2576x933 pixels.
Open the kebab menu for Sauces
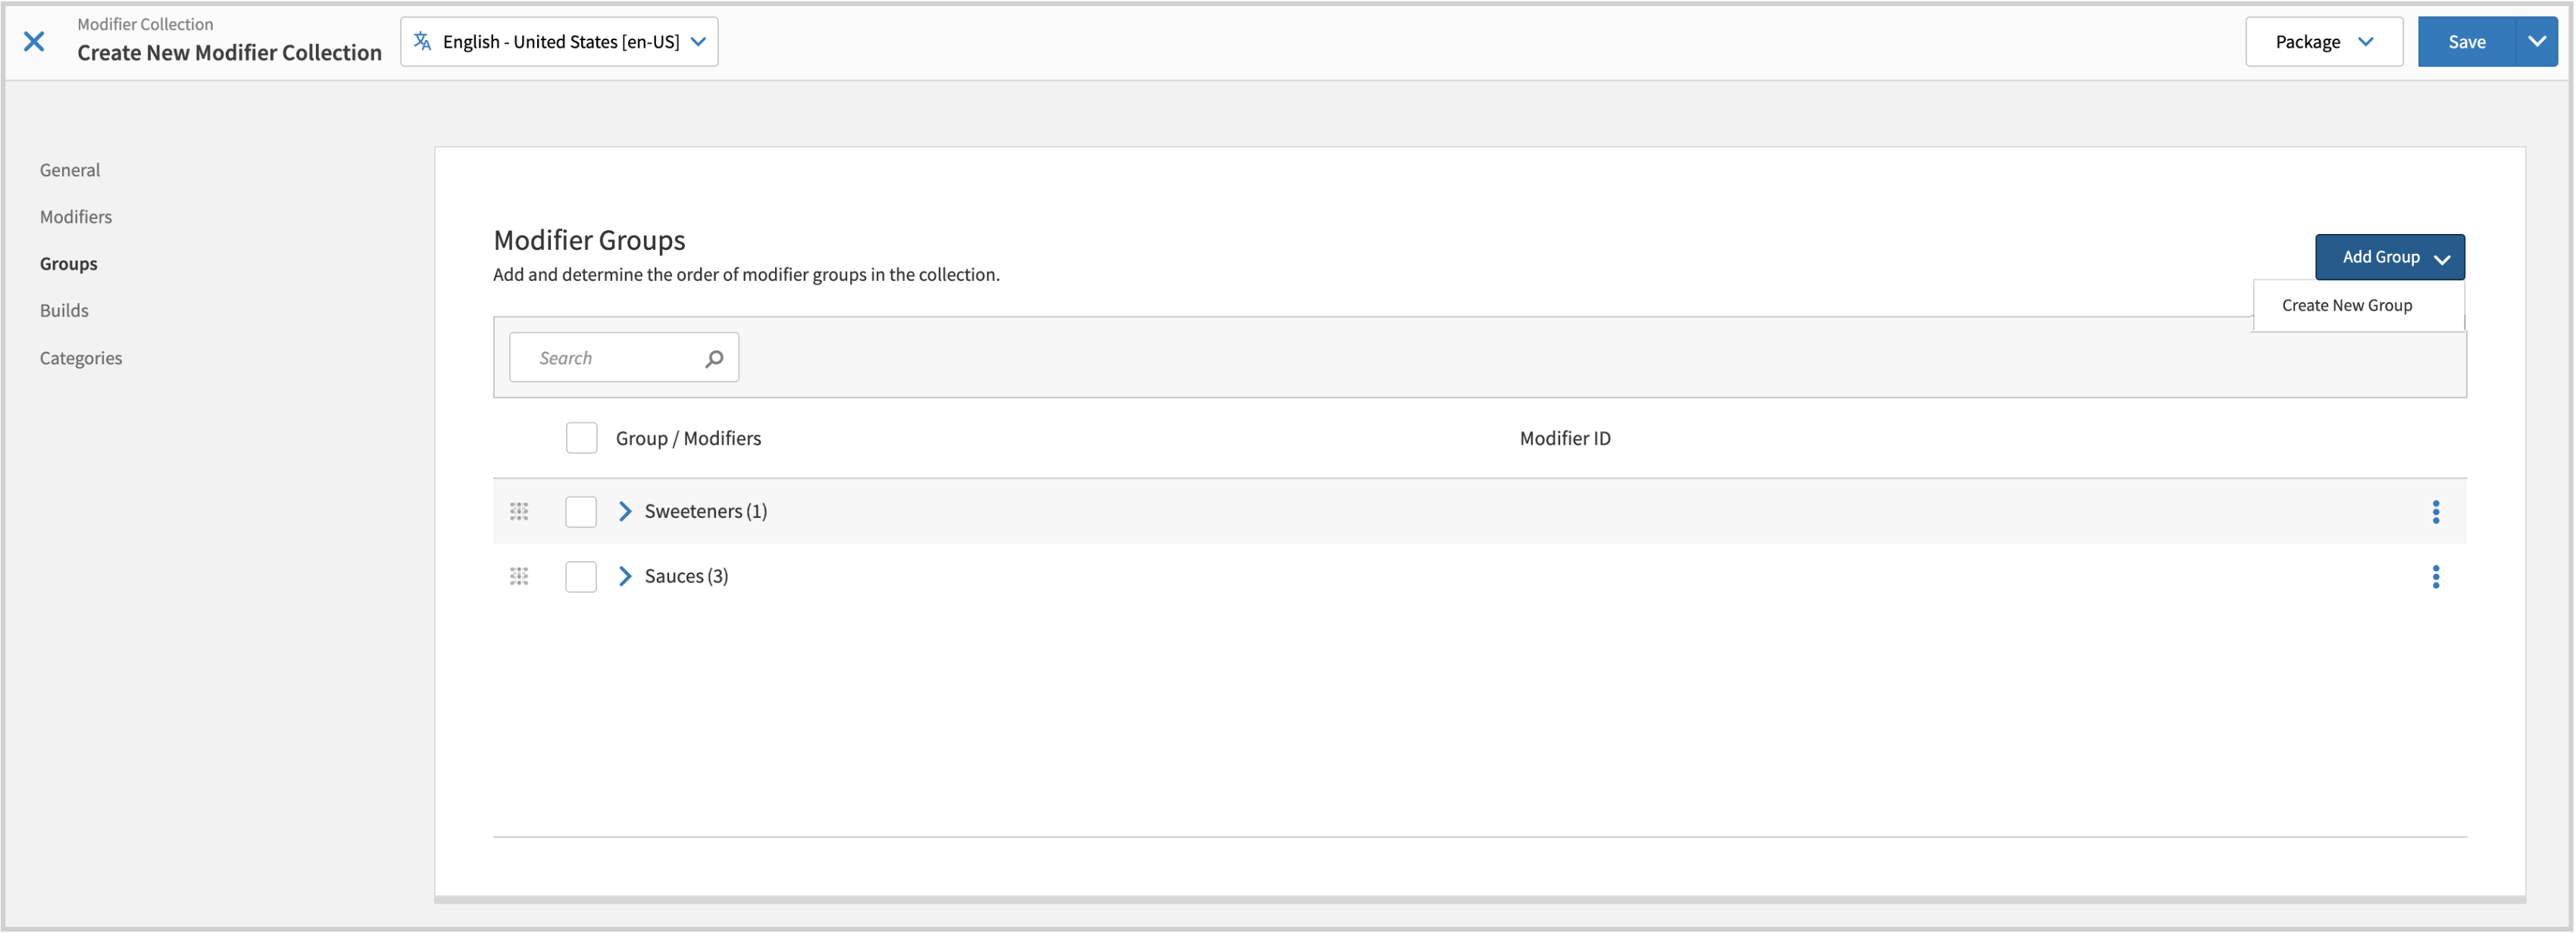(2436, 576)
